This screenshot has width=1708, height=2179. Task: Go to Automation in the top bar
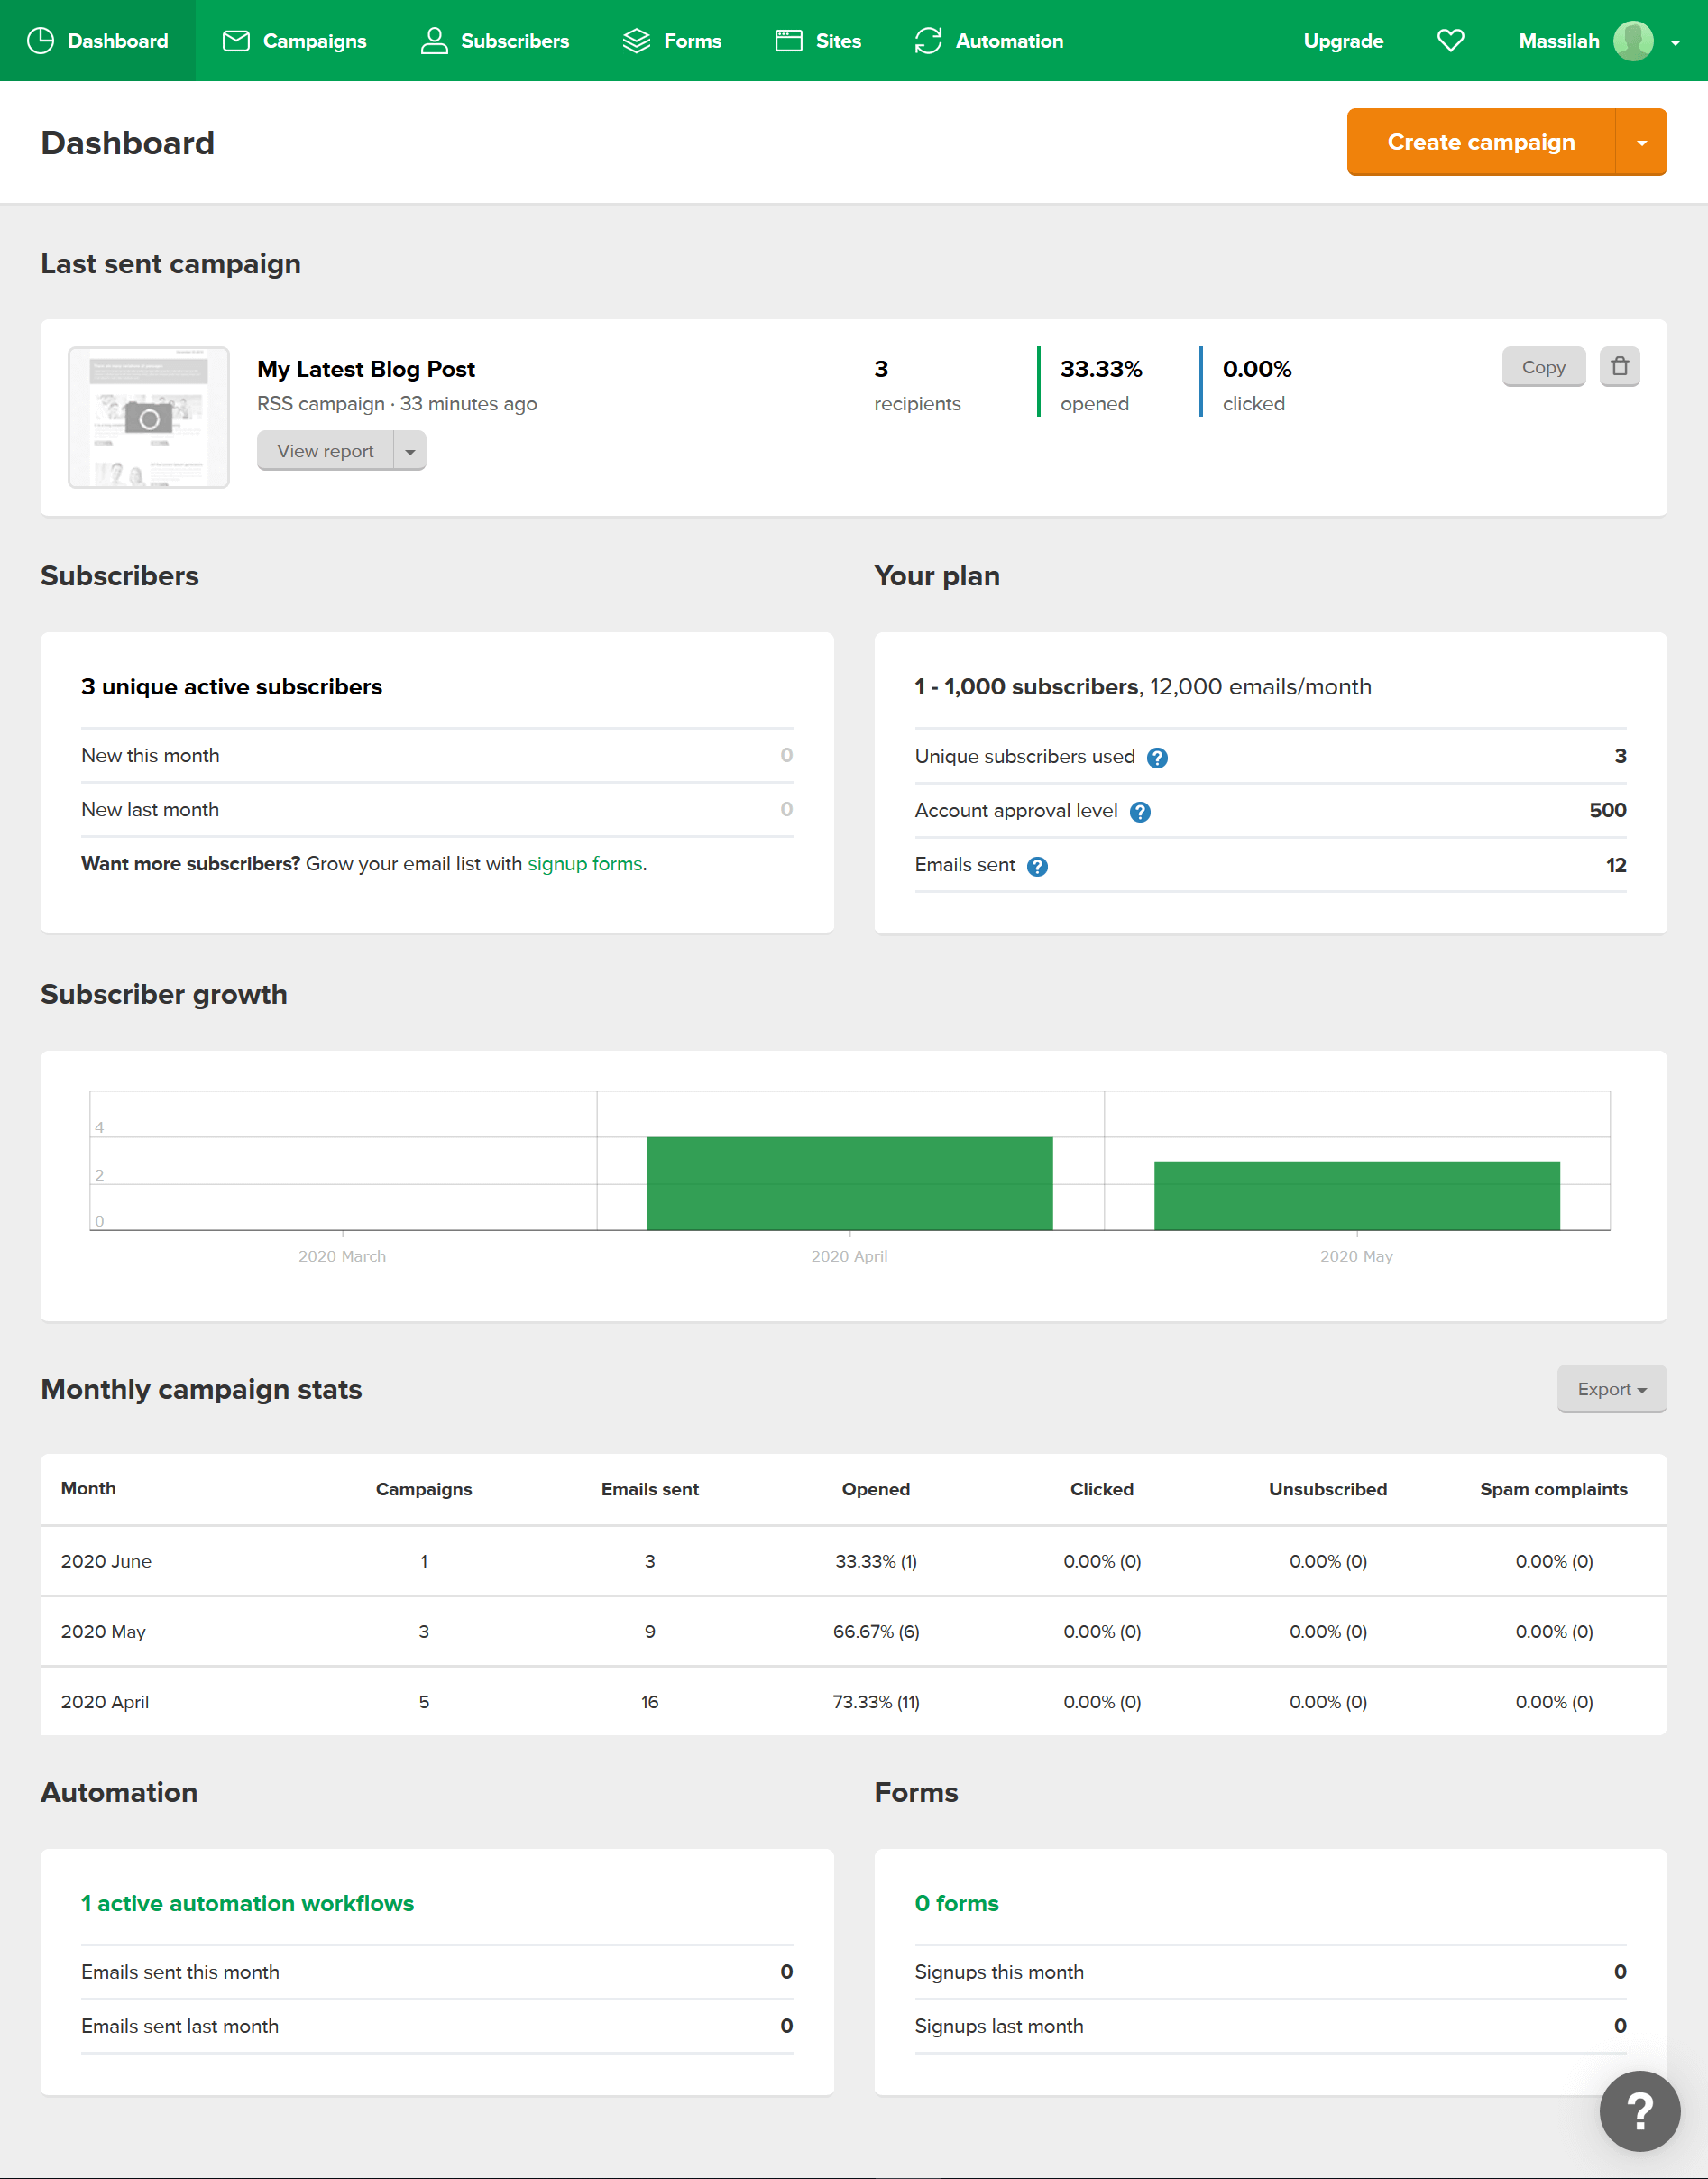(988, 41)
